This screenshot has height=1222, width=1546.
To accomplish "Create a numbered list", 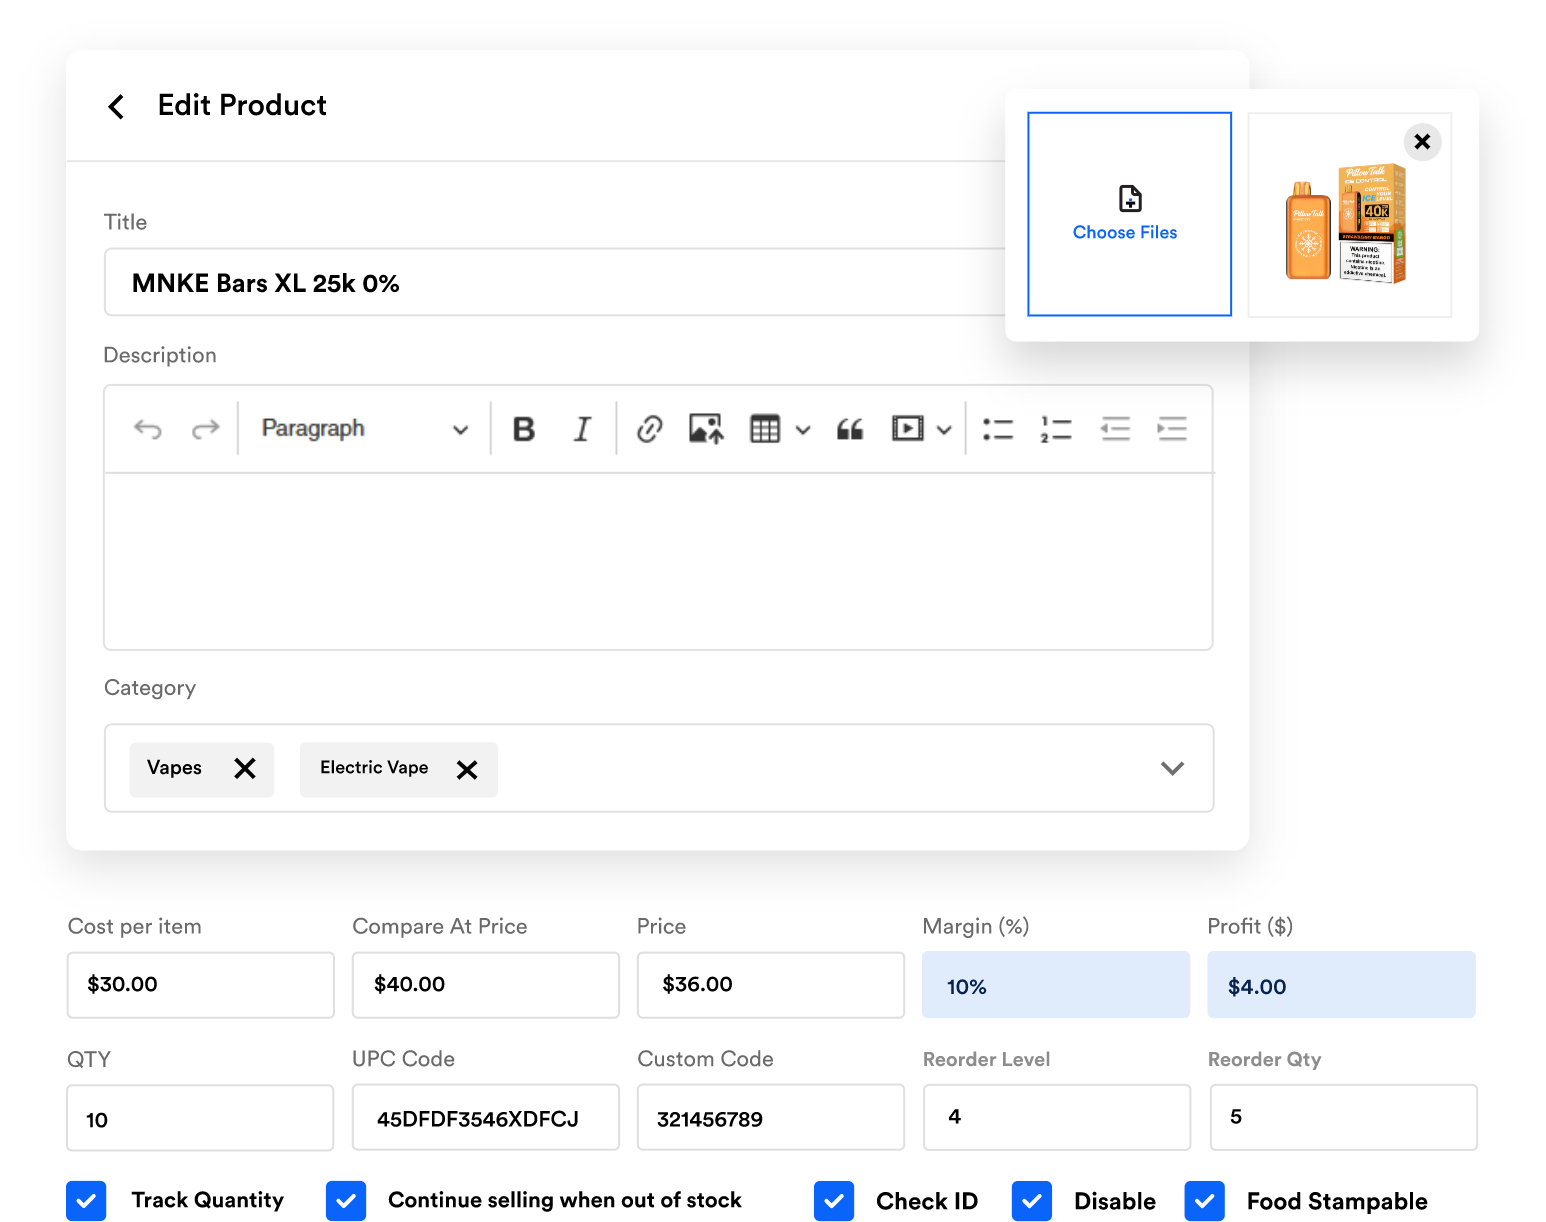I will click(1055, 429).
